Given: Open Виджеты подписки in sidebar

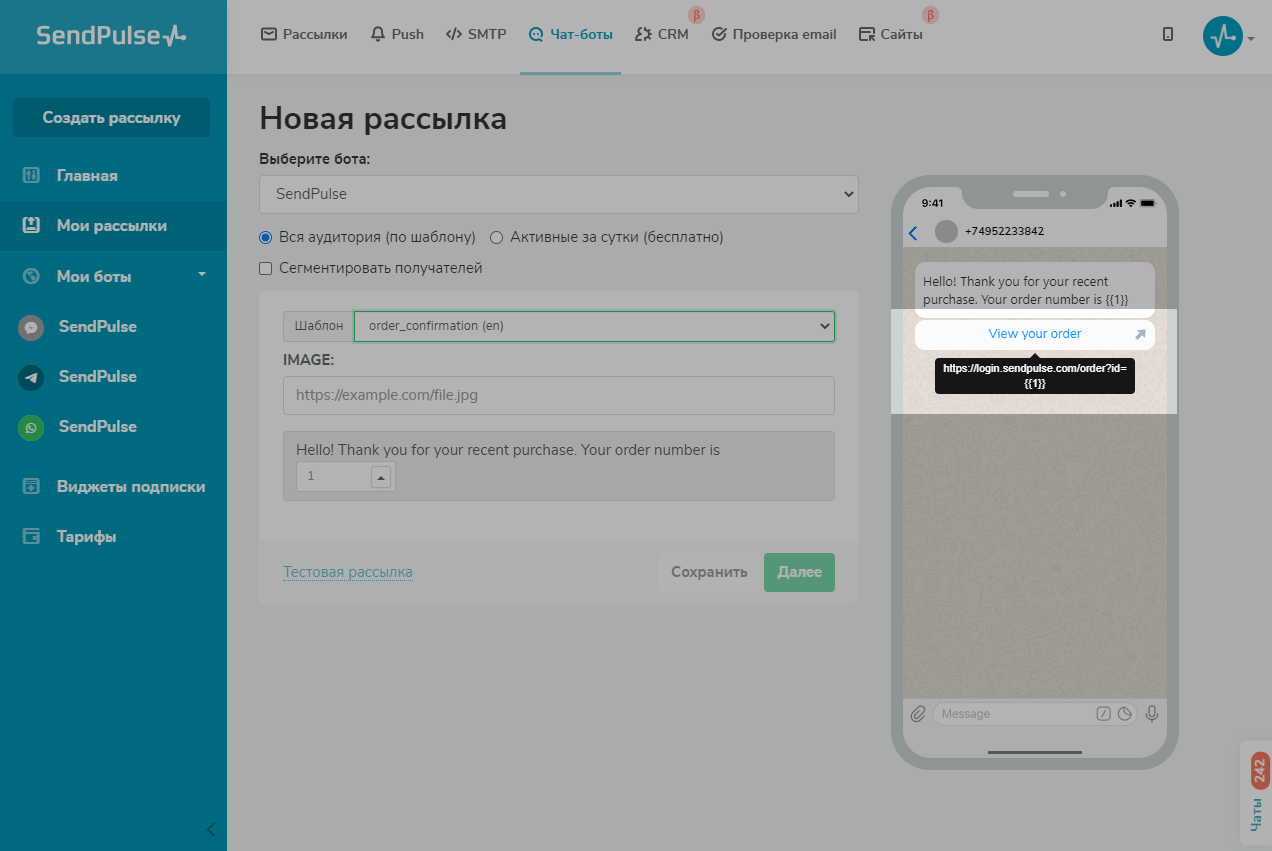Looking at the screenshot, I should pyautogui.click(x=113, y=487).
